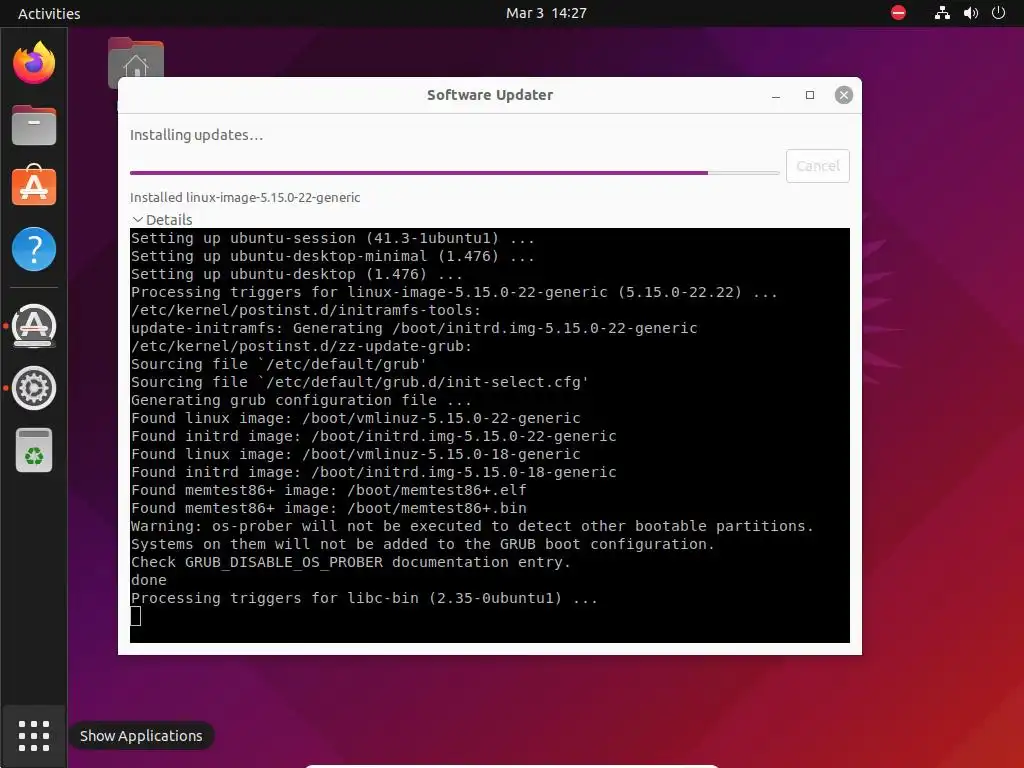Minimize the Software Updater window

[776, 95]
